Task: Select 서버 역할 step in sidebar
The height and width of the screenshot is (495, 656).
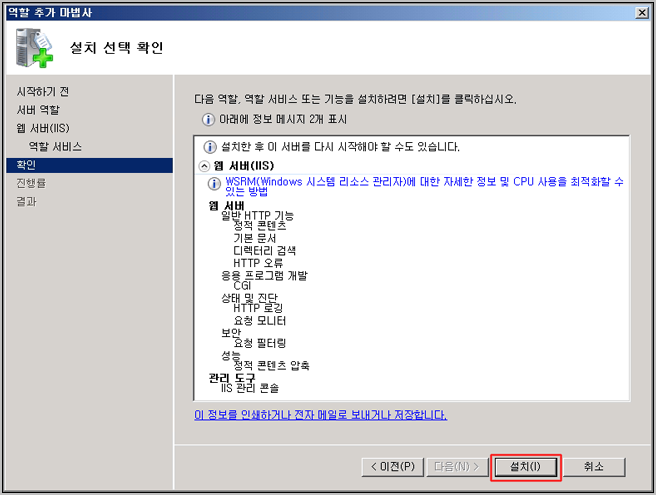Action: [38, 110]
